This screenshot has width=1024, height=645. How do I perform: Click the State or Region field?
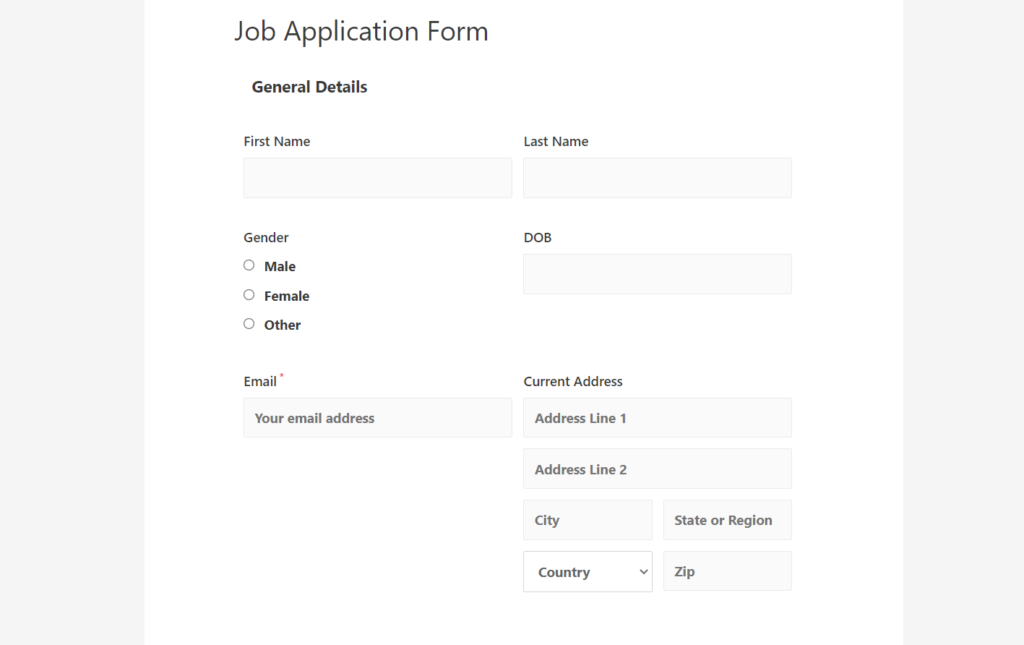point(727,520)
